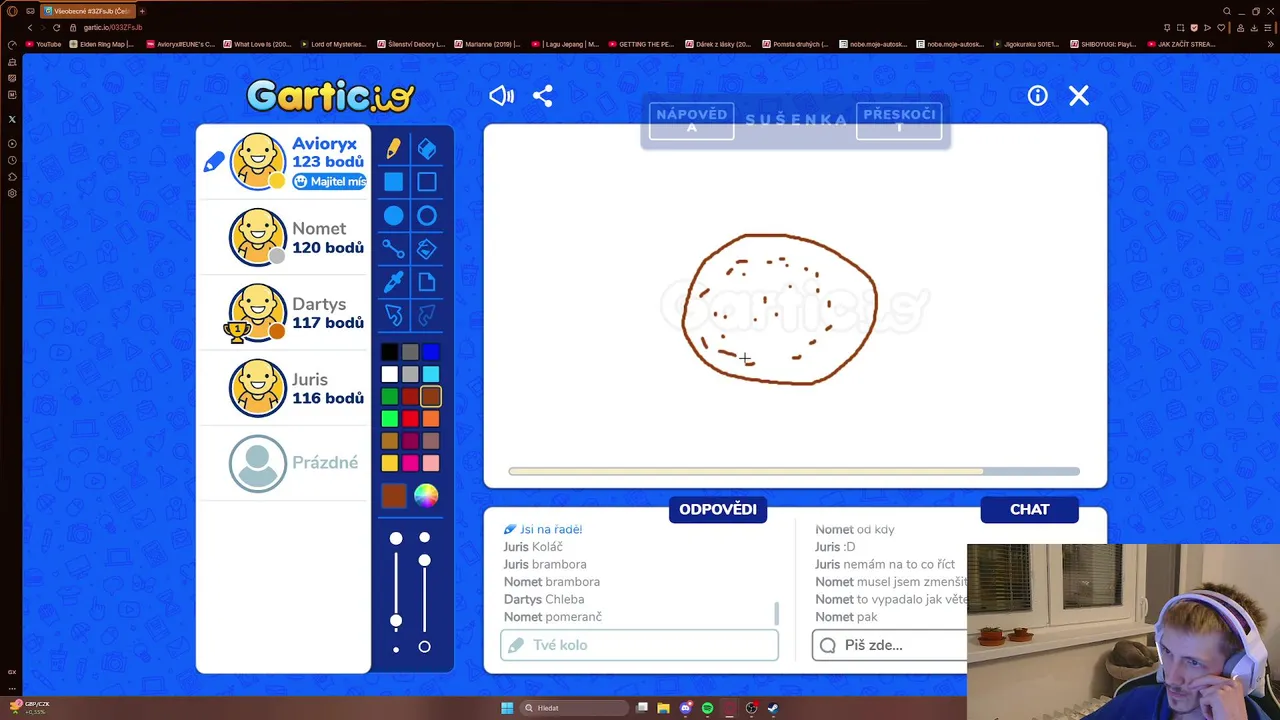Click the answers list scrollbar
Viewport: 1280px width, 720px height.
point(777,613)
